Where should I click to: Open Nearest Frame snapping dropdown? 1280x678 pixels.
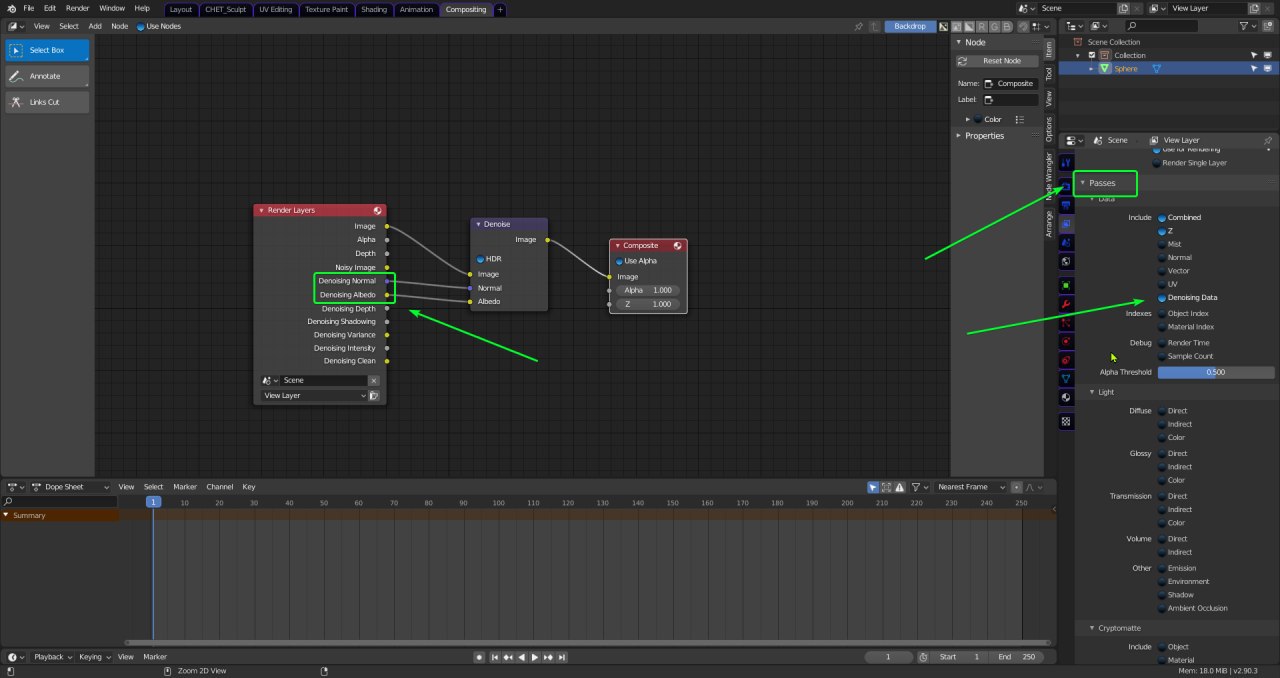click(971, 487)
